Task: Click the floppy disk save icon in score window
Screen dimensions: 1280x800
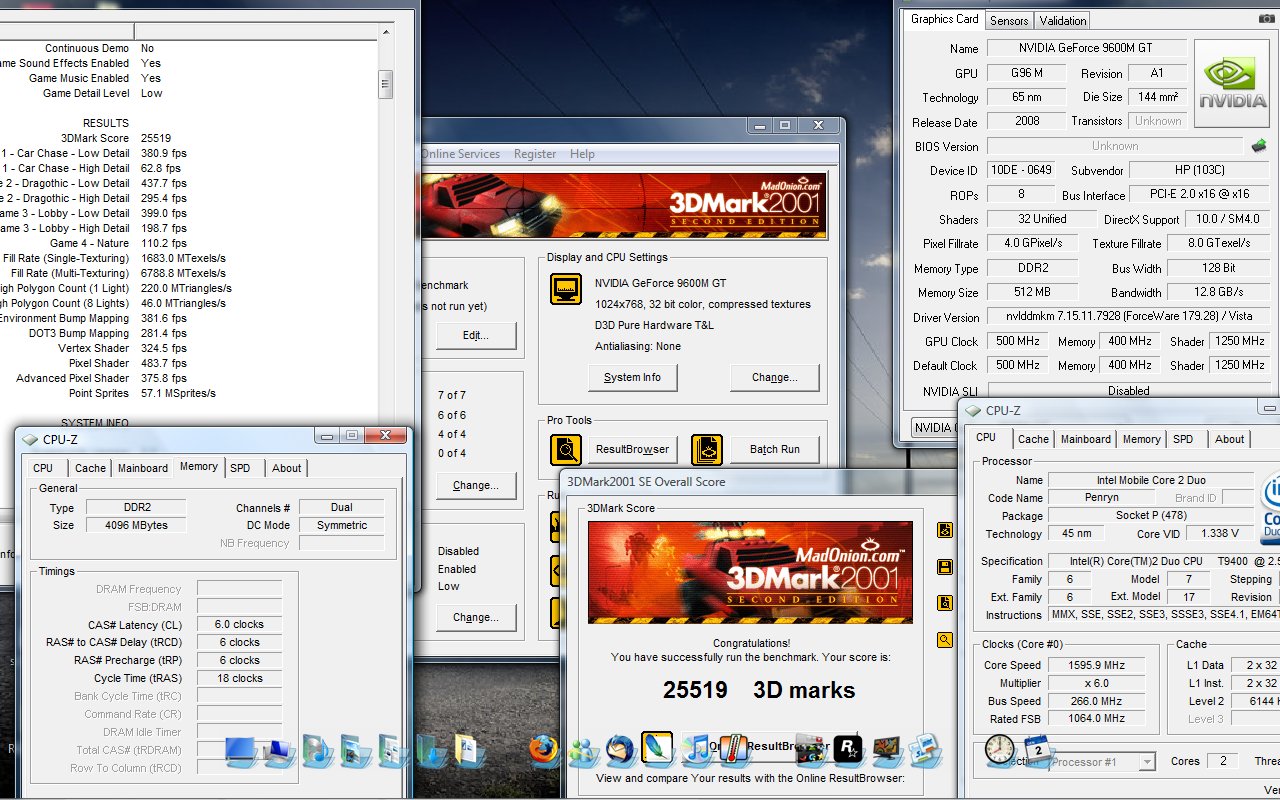Action: click(x=944, y=567)
